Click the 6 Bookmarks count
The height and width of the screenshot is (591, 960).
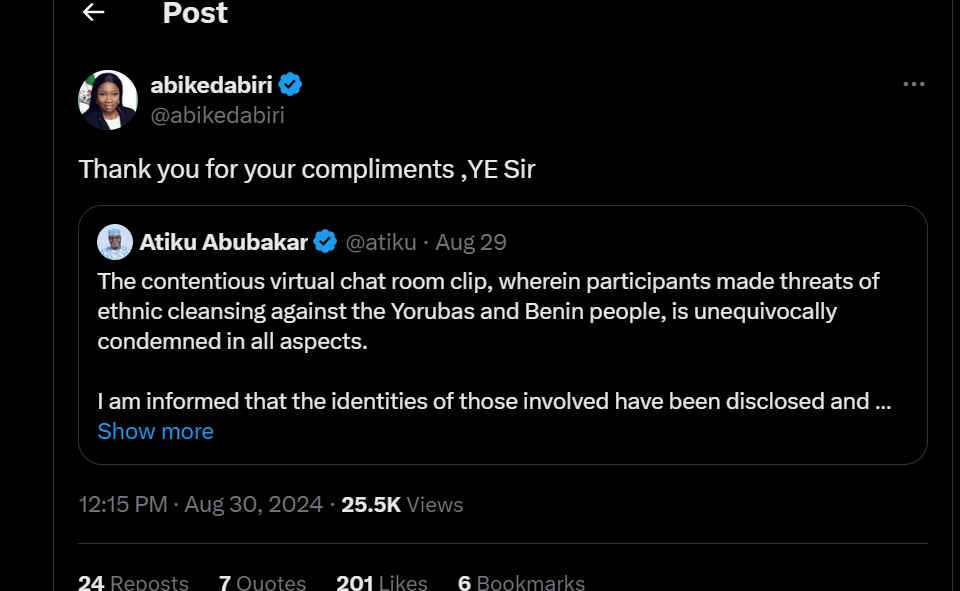click(x=521, y=582)
